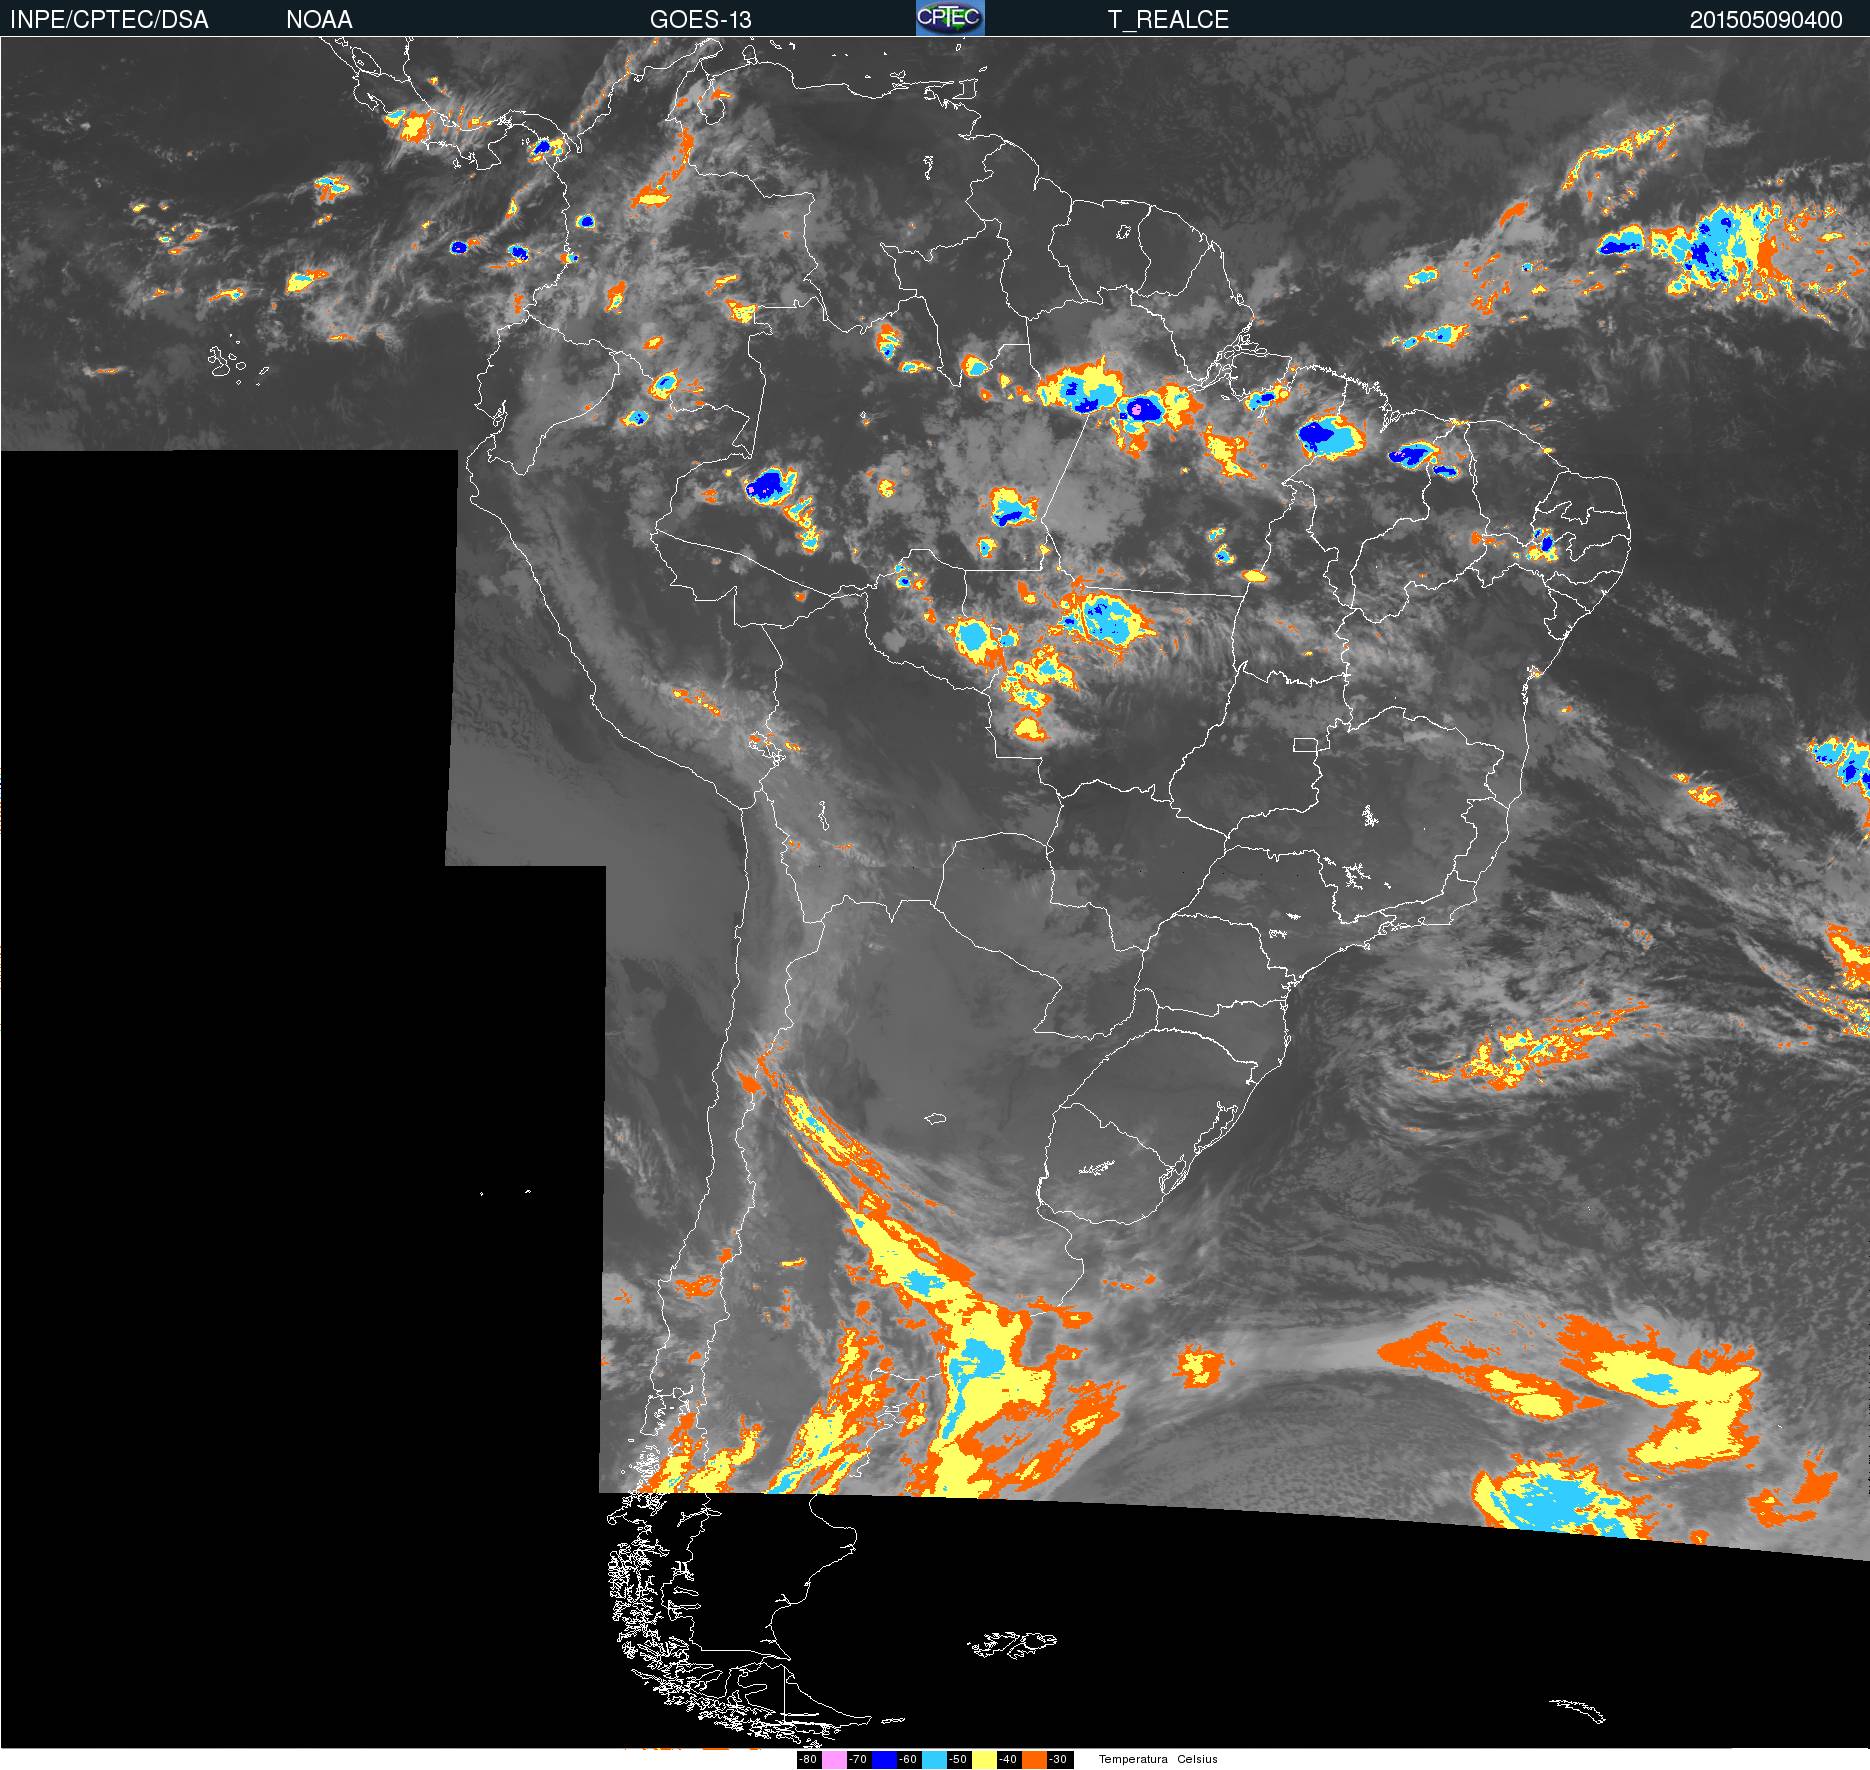
Task: Click the pink legend color swatch
Action: coord(834,1759)
